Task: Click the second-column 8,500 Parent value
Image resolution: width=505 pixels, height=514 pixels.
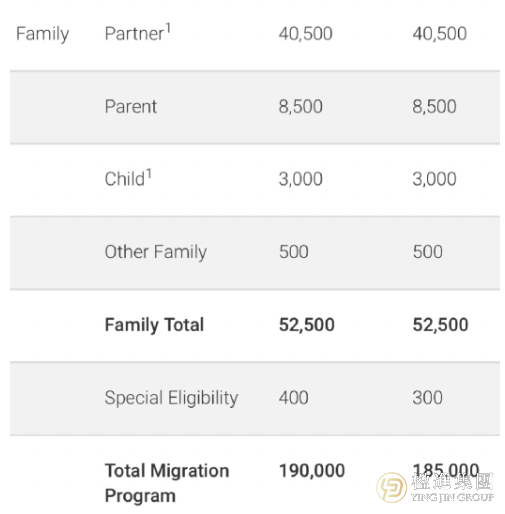Action: 434,107
